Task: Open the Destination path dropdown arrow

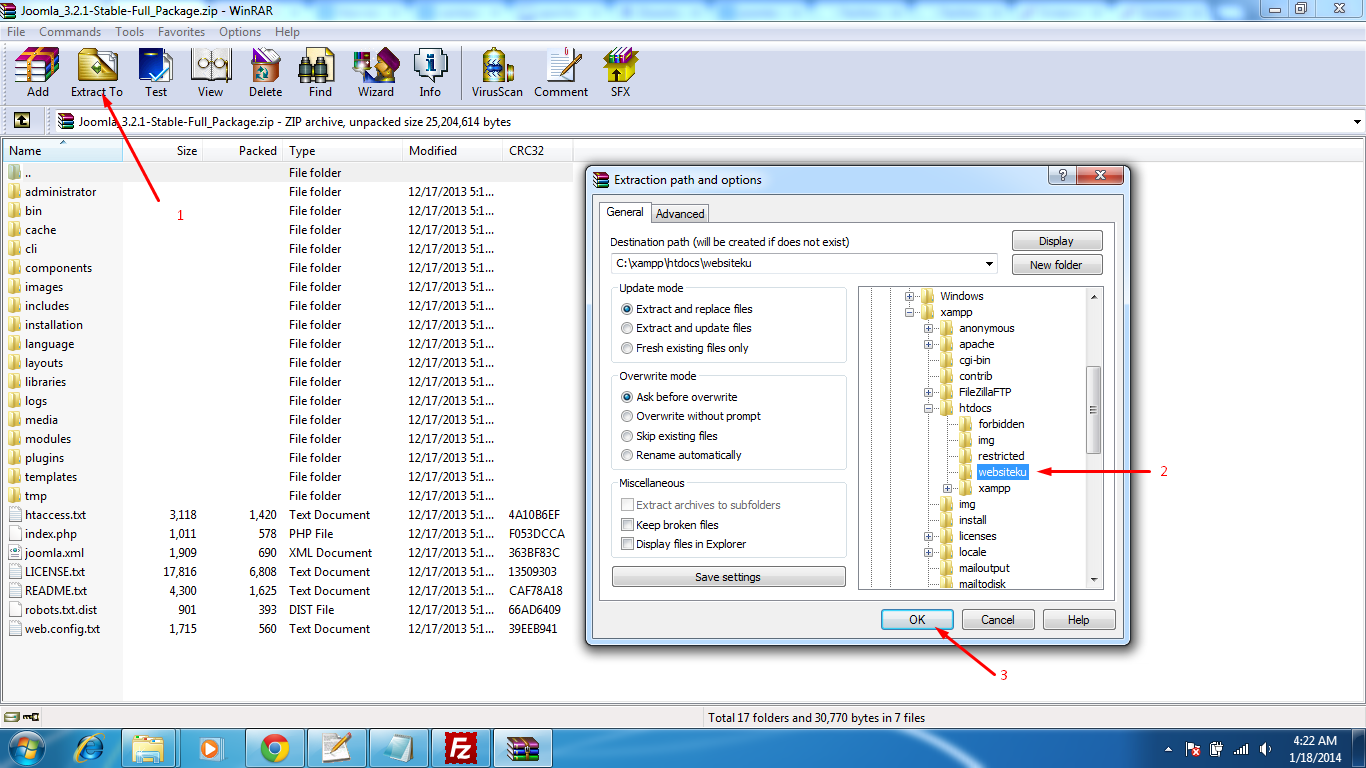Action: 990,264
